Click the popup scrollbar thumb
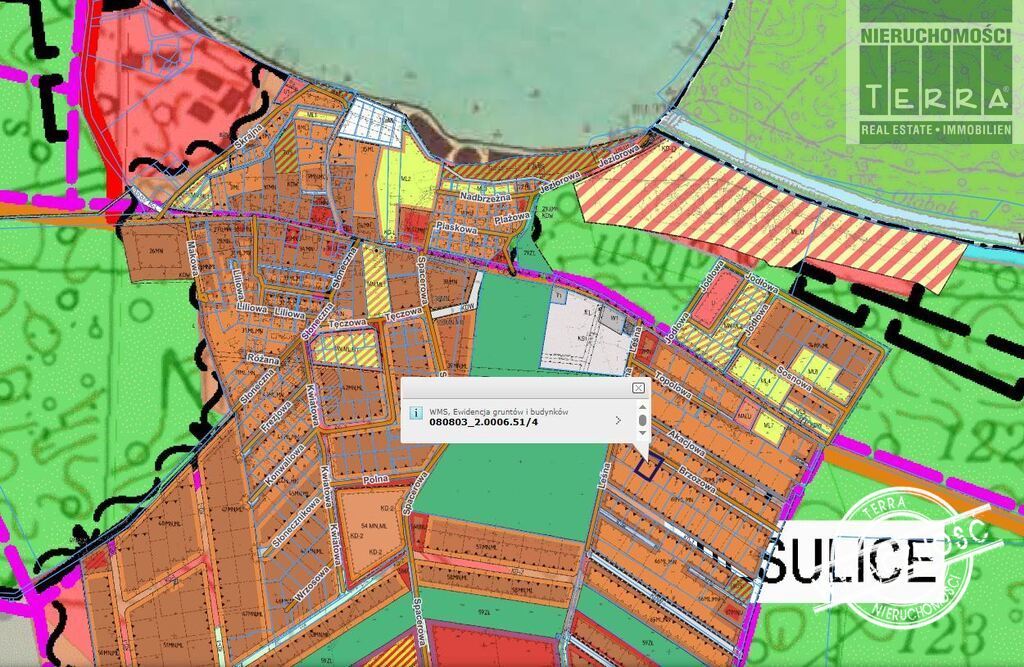 [643, 420]
